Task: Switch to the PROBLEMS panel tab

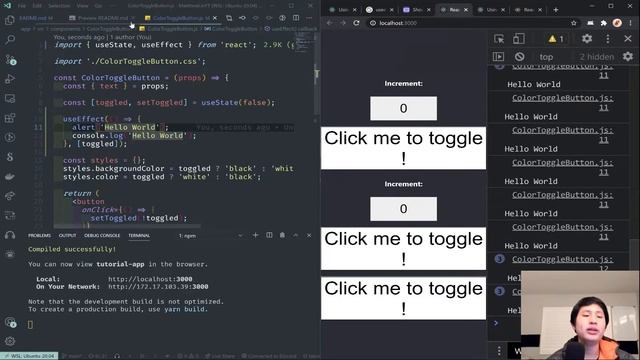Action: [x=39, y=236]
